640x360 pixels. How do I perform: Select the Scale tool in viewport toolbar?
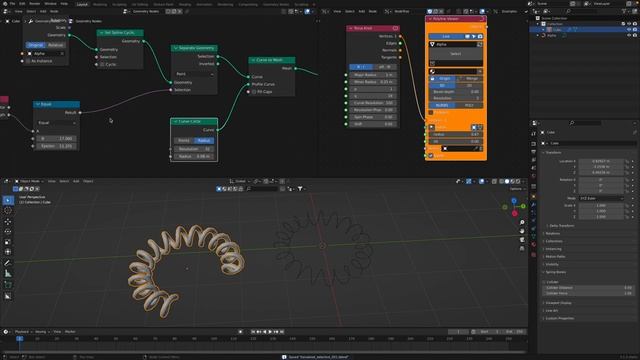8,242
